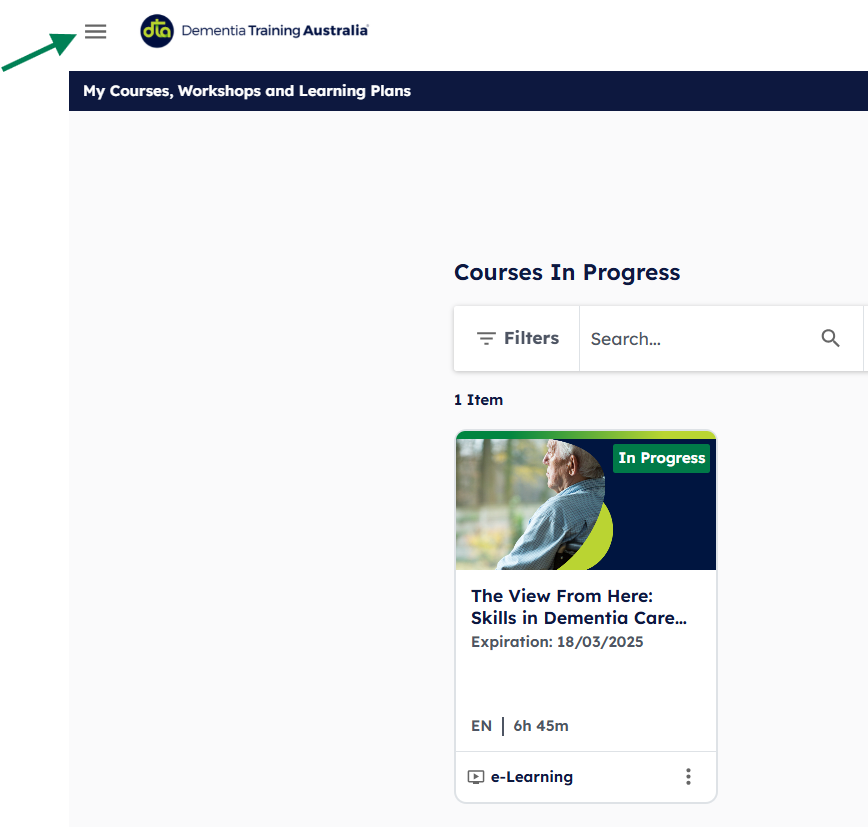Open the Filters panel

tap(517, 338)
